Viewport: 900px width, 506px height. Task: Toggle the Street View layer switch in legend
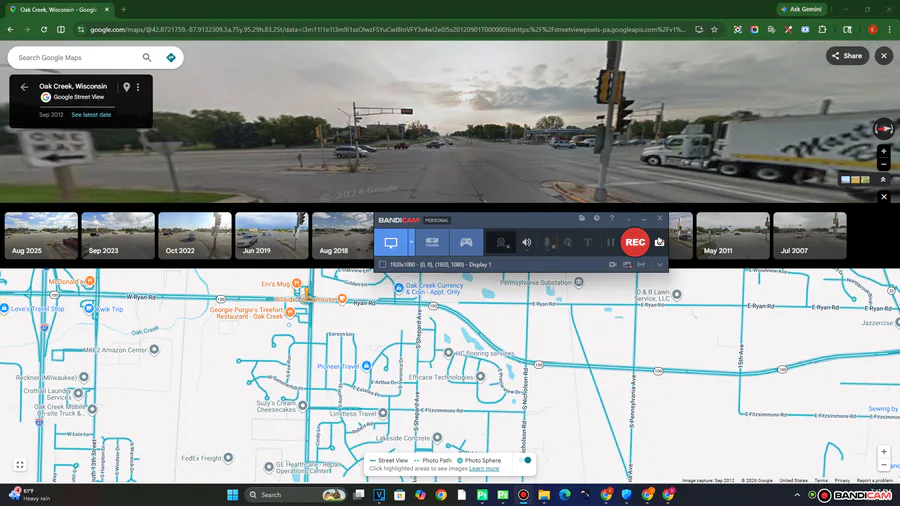click(x=525, y=460)
